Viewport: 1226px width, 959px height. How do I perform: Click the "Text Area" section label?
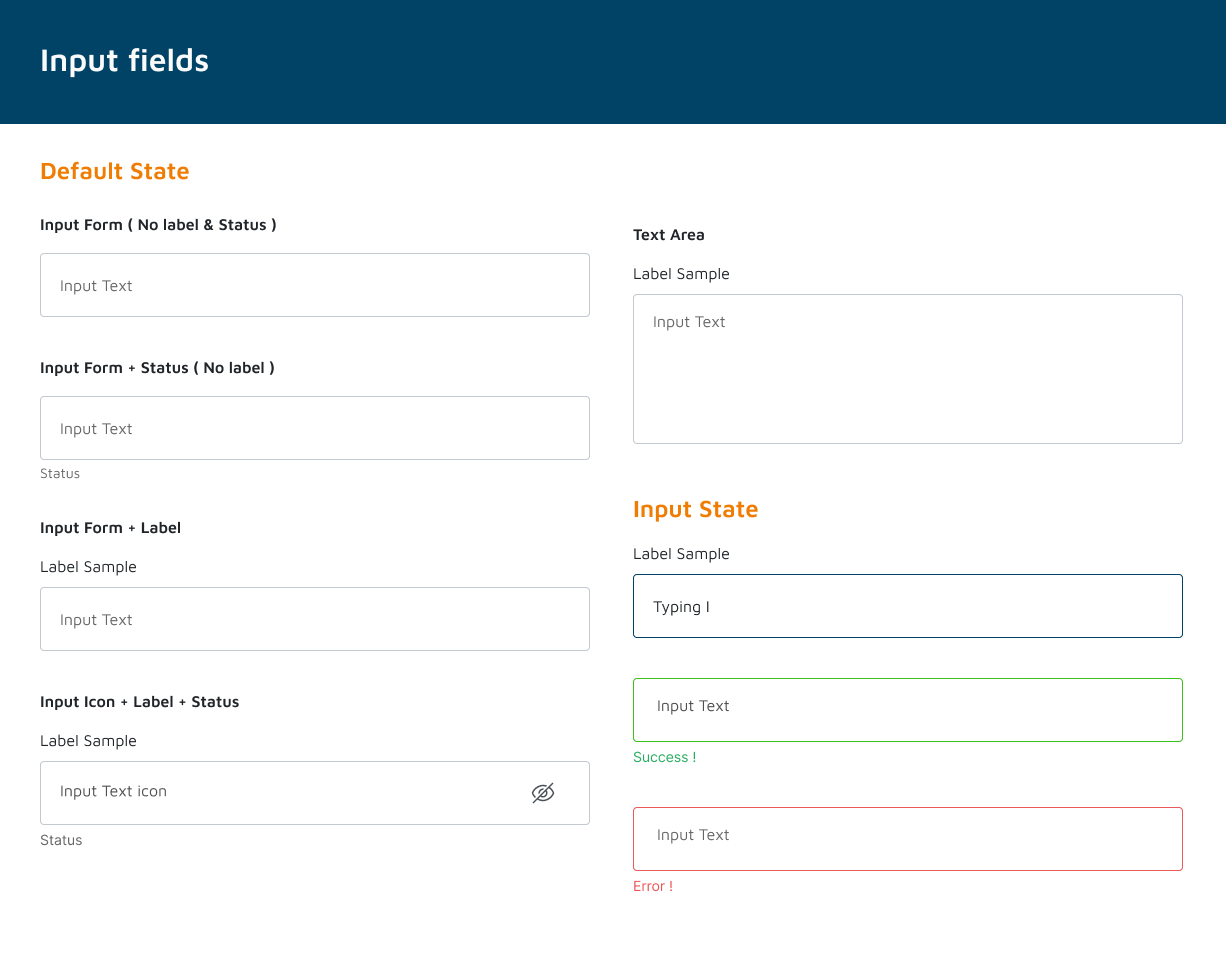coord(668,235)
